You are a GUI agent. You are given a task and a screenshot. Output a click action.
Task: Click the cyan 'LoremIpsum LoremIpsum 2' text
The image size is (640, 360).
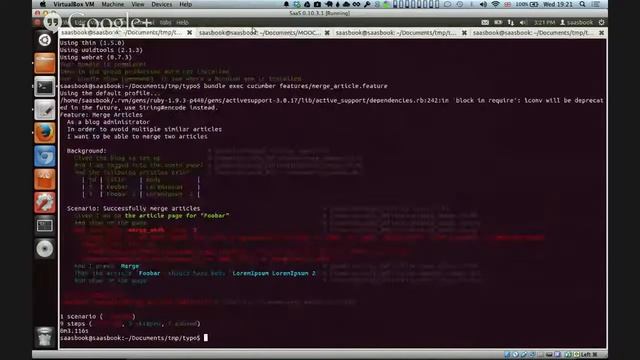pos(274,273)
